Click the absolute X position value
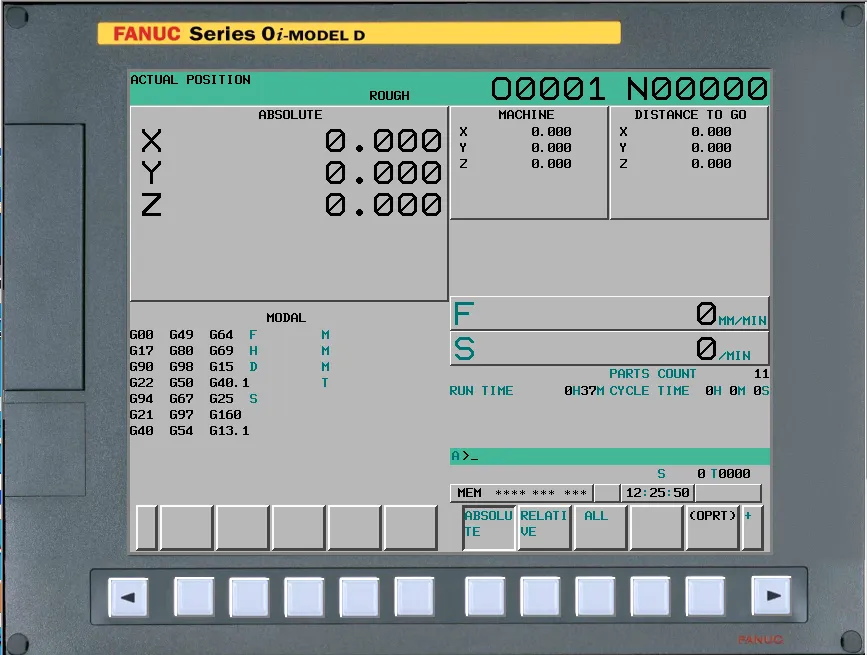Screen dimensions: 867x655 pos(383,141)
